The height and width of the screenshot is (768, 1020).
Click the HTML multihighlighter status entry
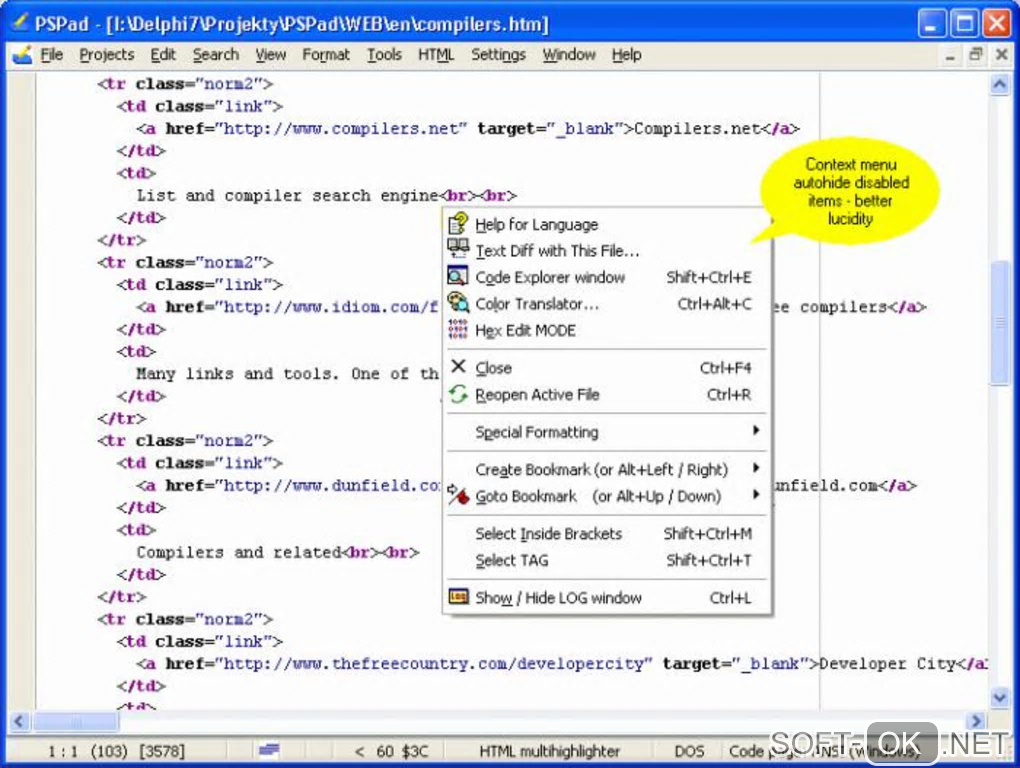tap(549, 751)
